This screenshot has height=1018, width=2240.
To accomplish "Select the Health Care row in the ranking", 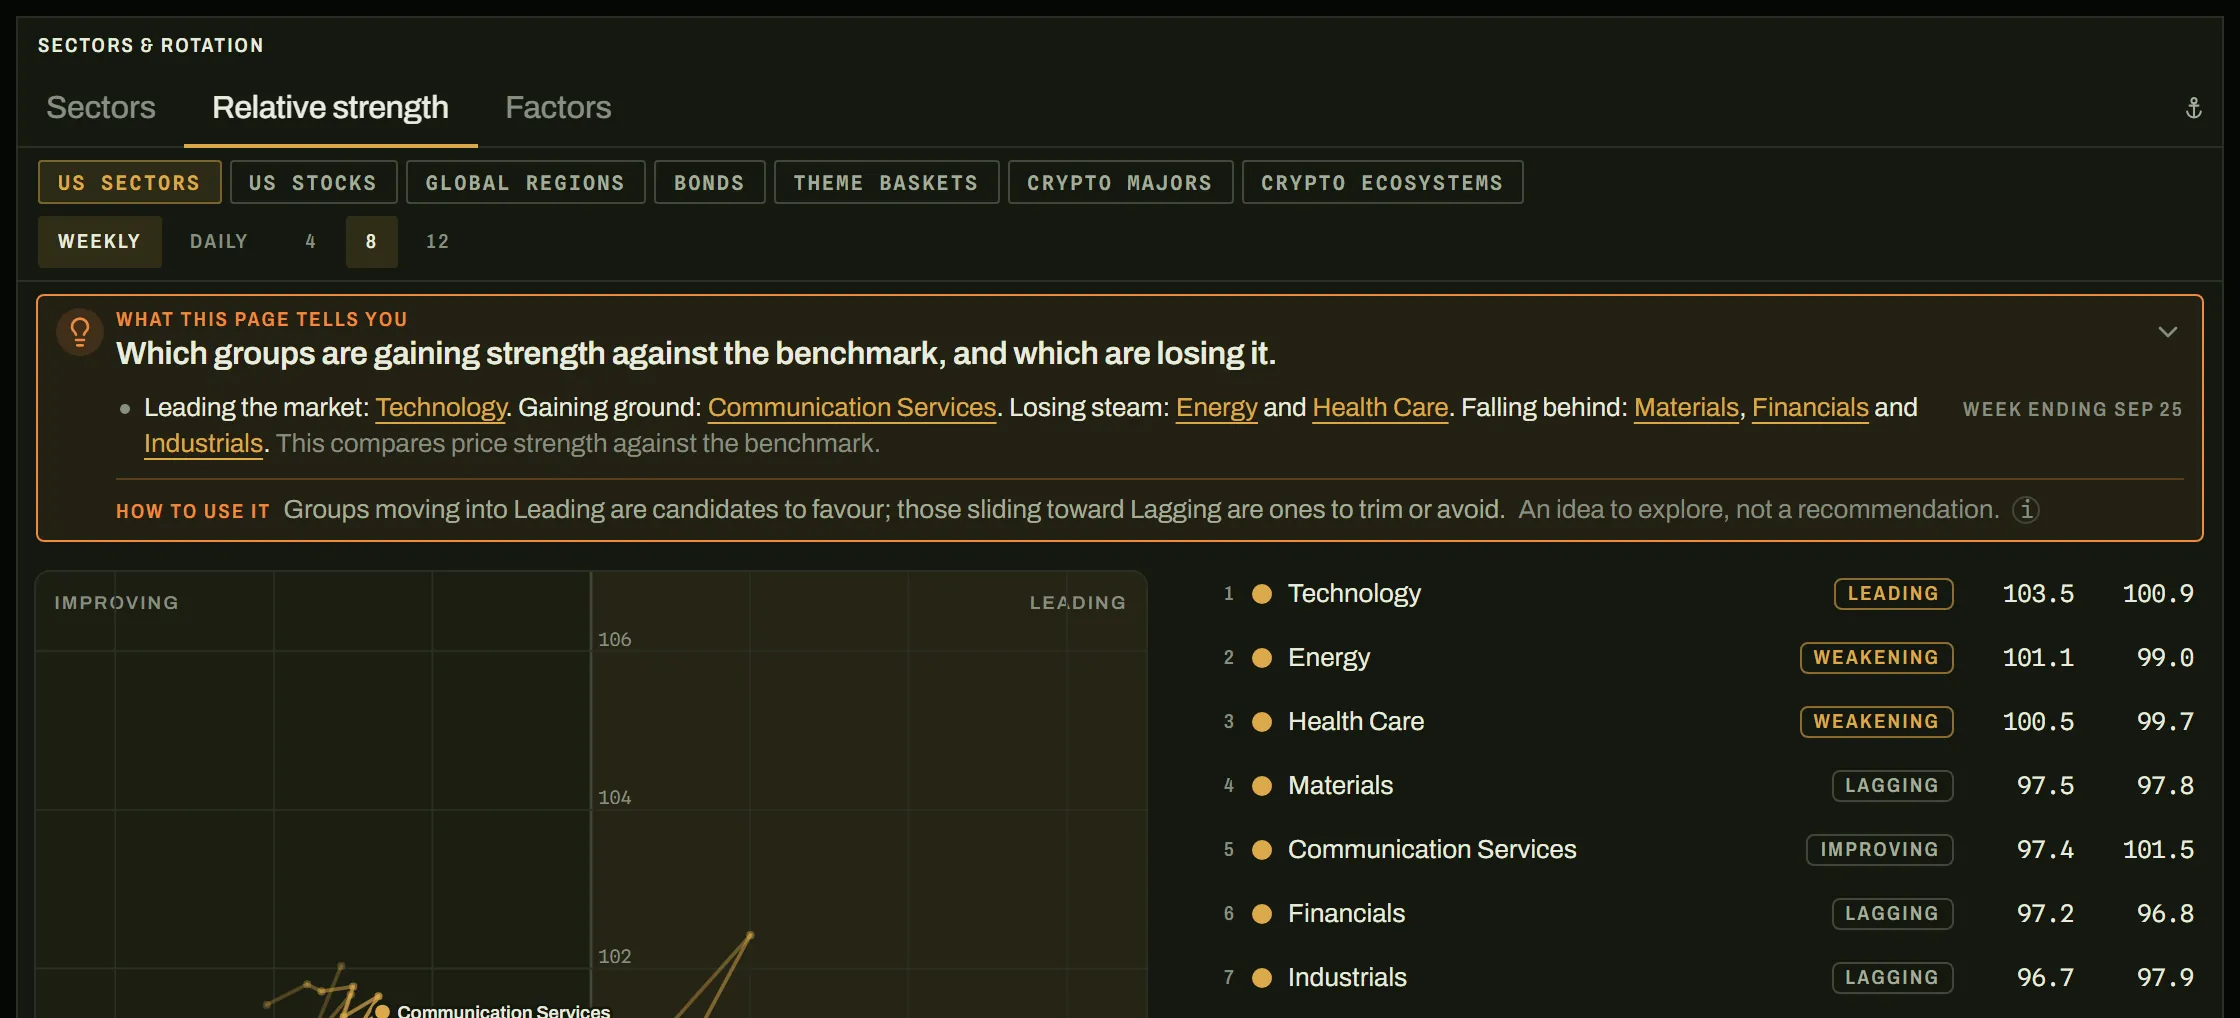I will coord(1708,722).
